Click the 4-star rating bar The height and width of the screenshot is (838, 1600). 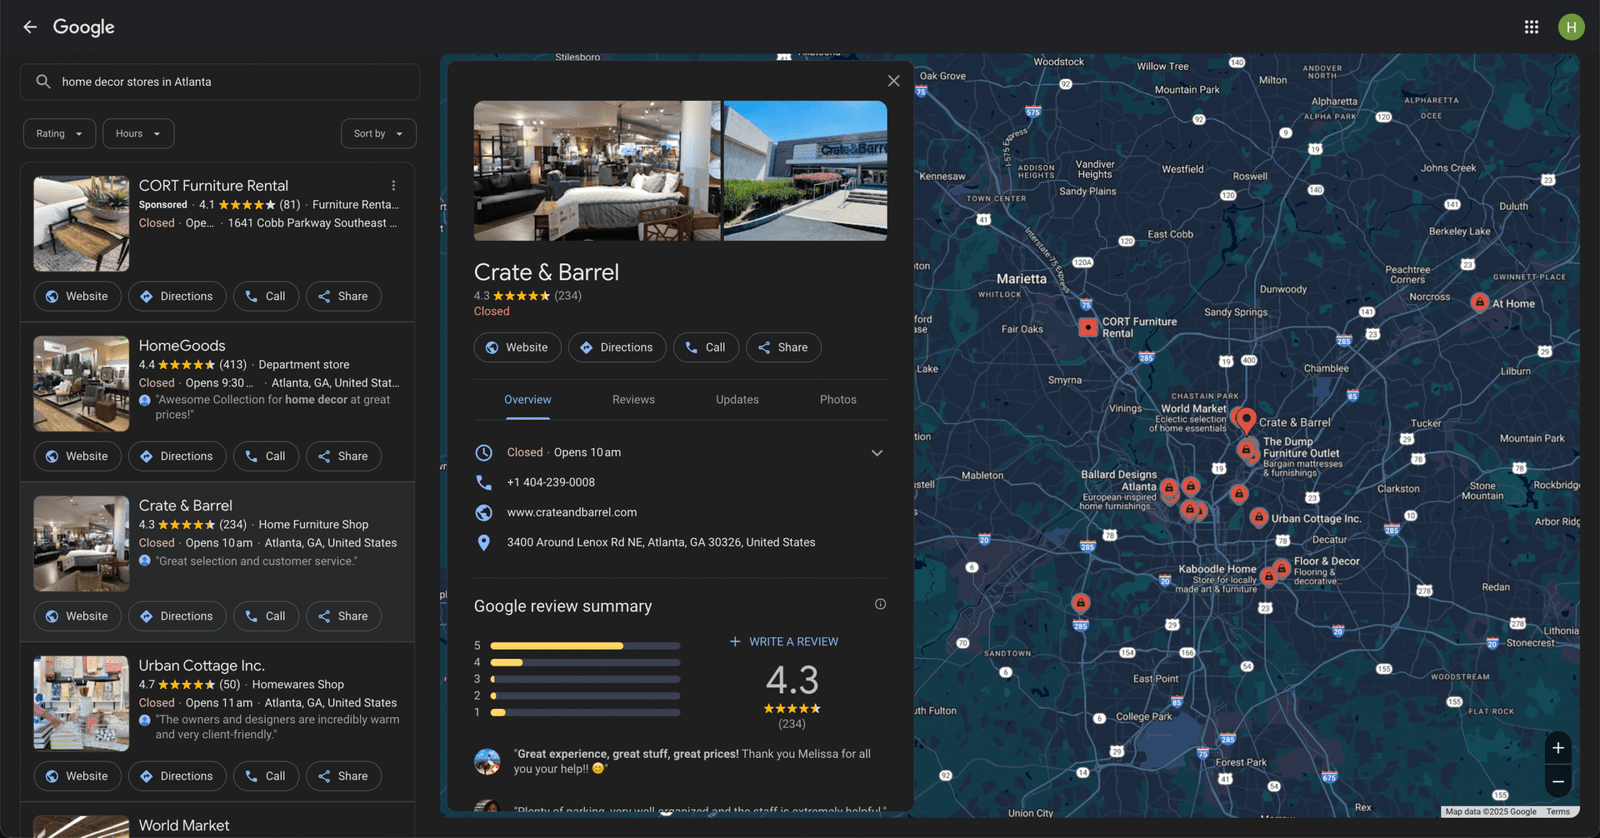point(585,662)
